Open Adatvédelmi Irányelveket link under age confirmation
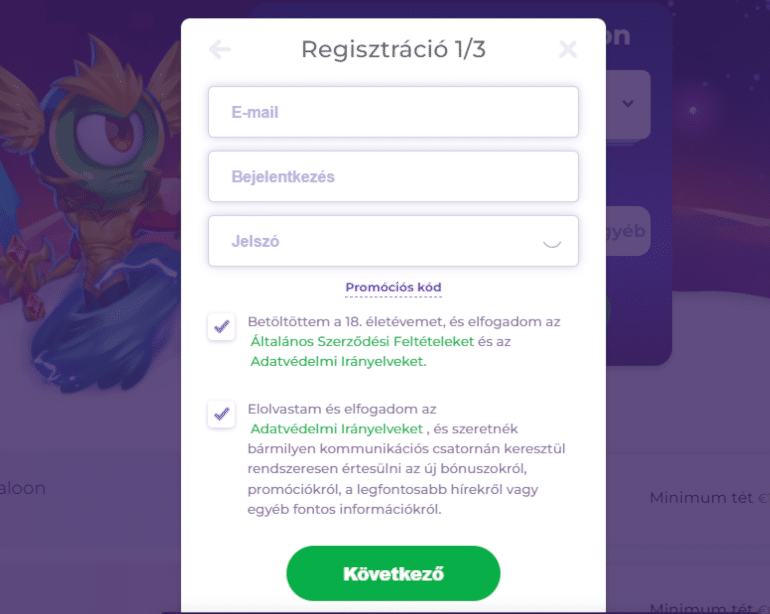This screenshot has width=770, height=614. pyautogui.click(x=338, y=362)
